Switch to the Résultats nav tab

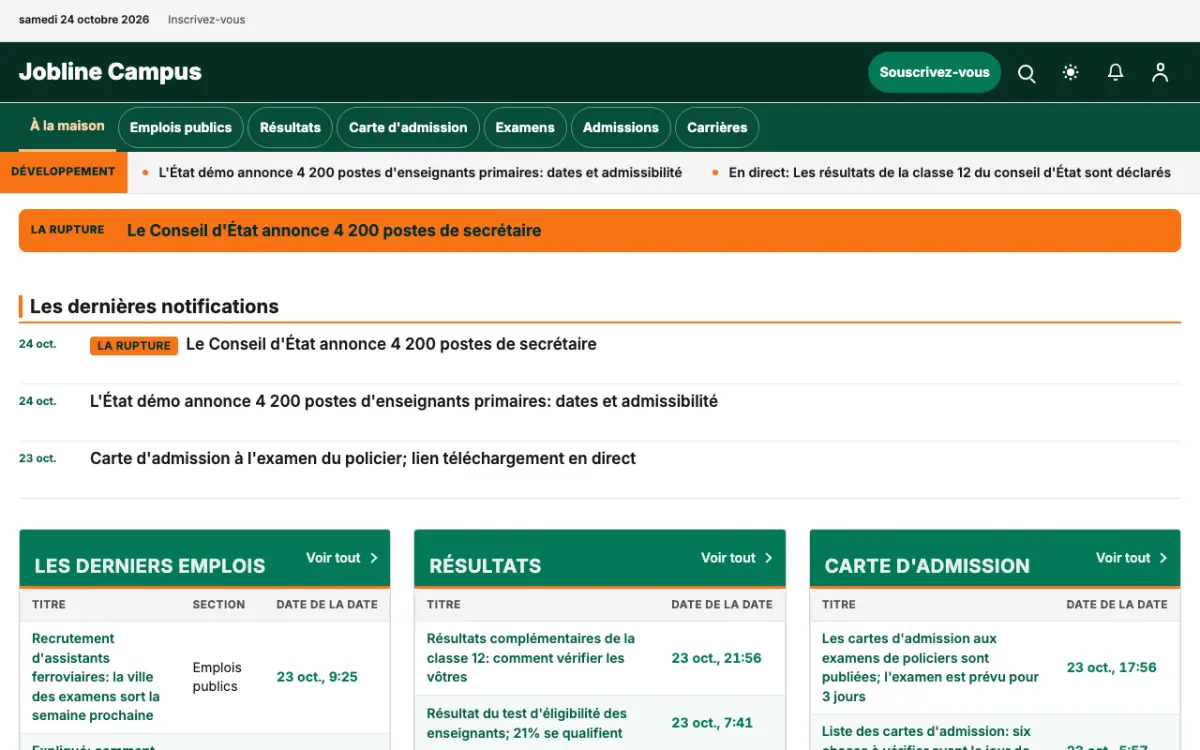coord(290,127)
